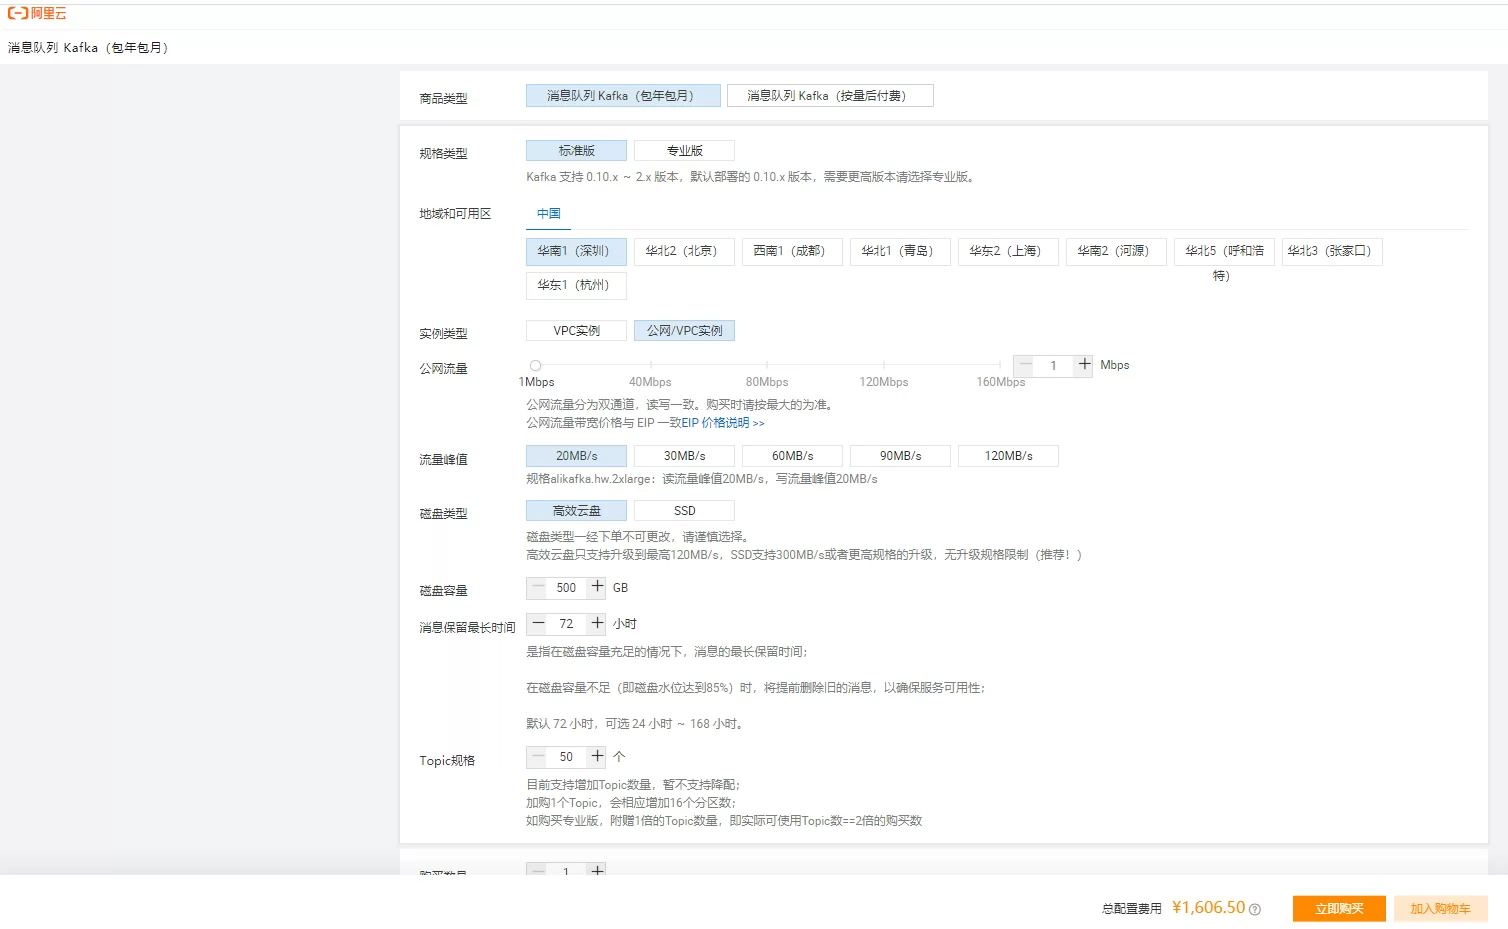Click help icon next to total price
The image size is (1508, 929).
click(x=1255, y=909)
